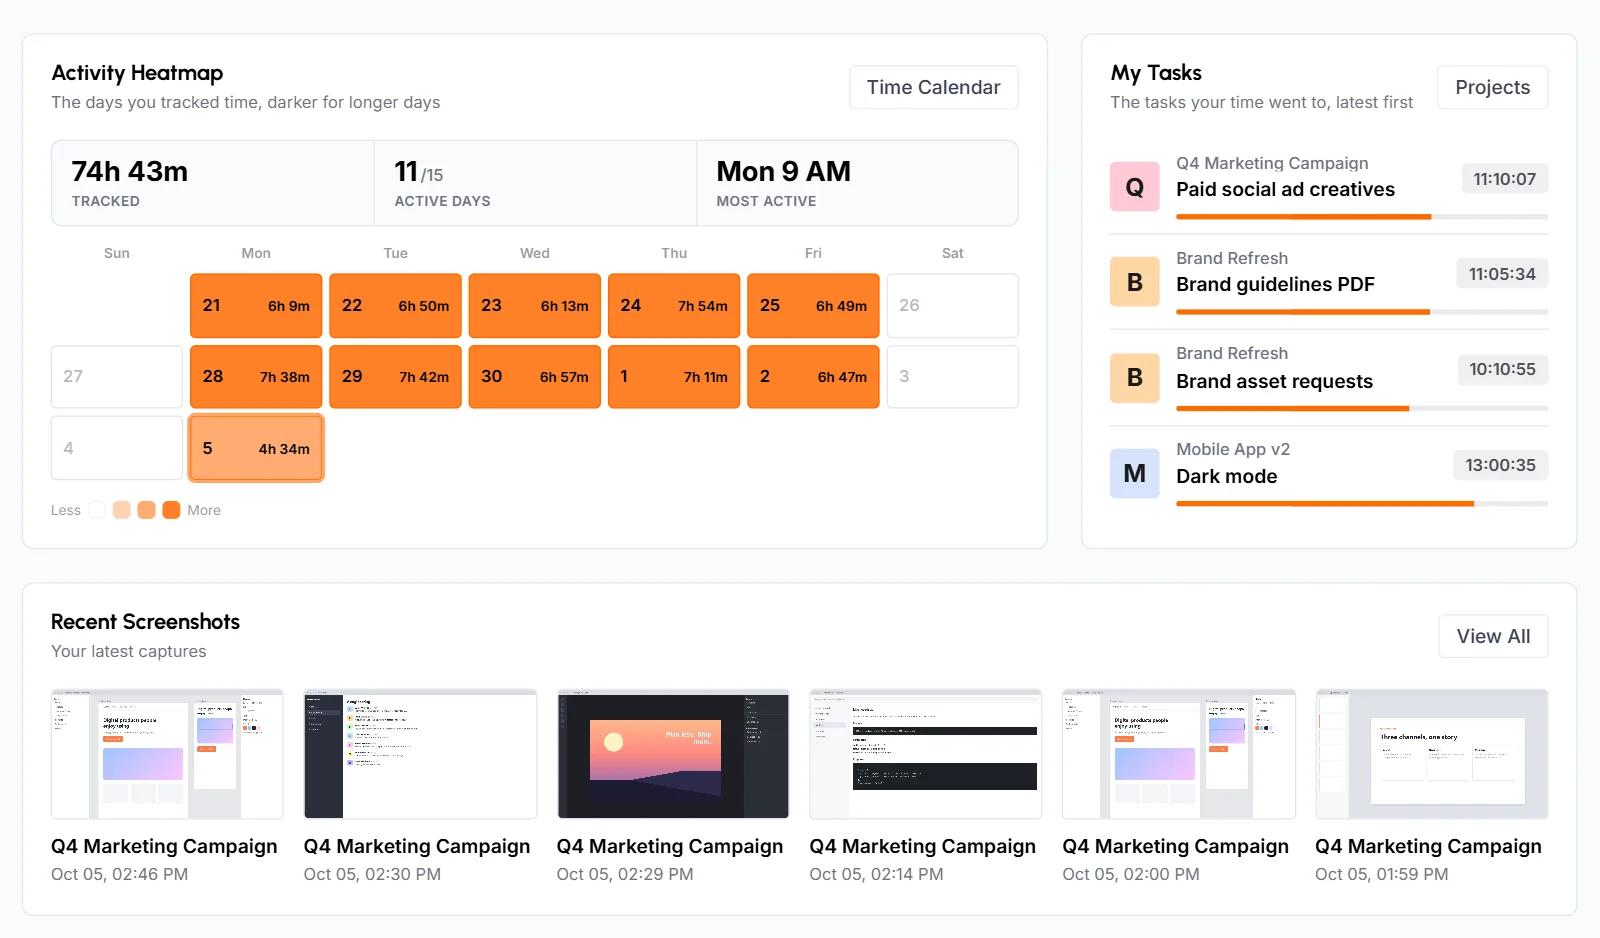This screenshot has height=938, width=1600.
Task: Open sunset screenshot from Oct 05, 02:29 PM
Action: pyautogui.click(x=673, y=754)
